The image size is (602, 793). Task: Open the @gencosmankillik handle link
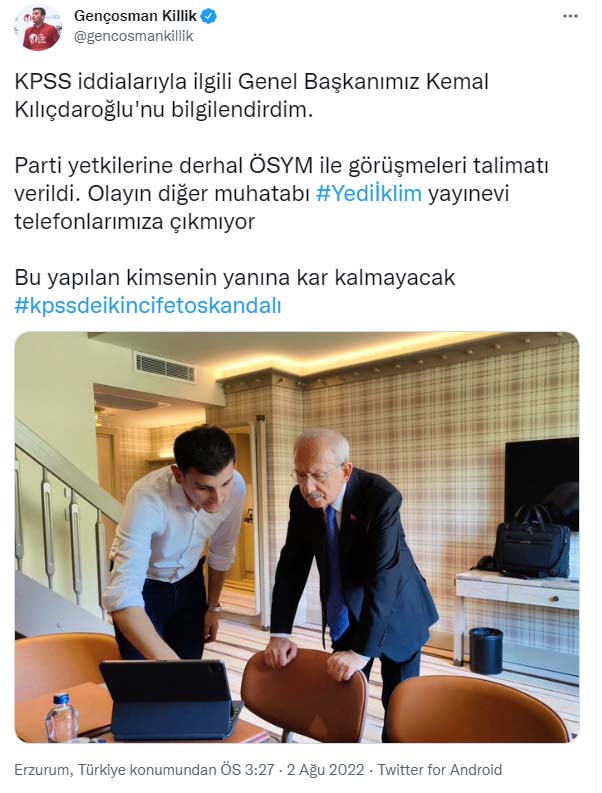click(134, 36)
